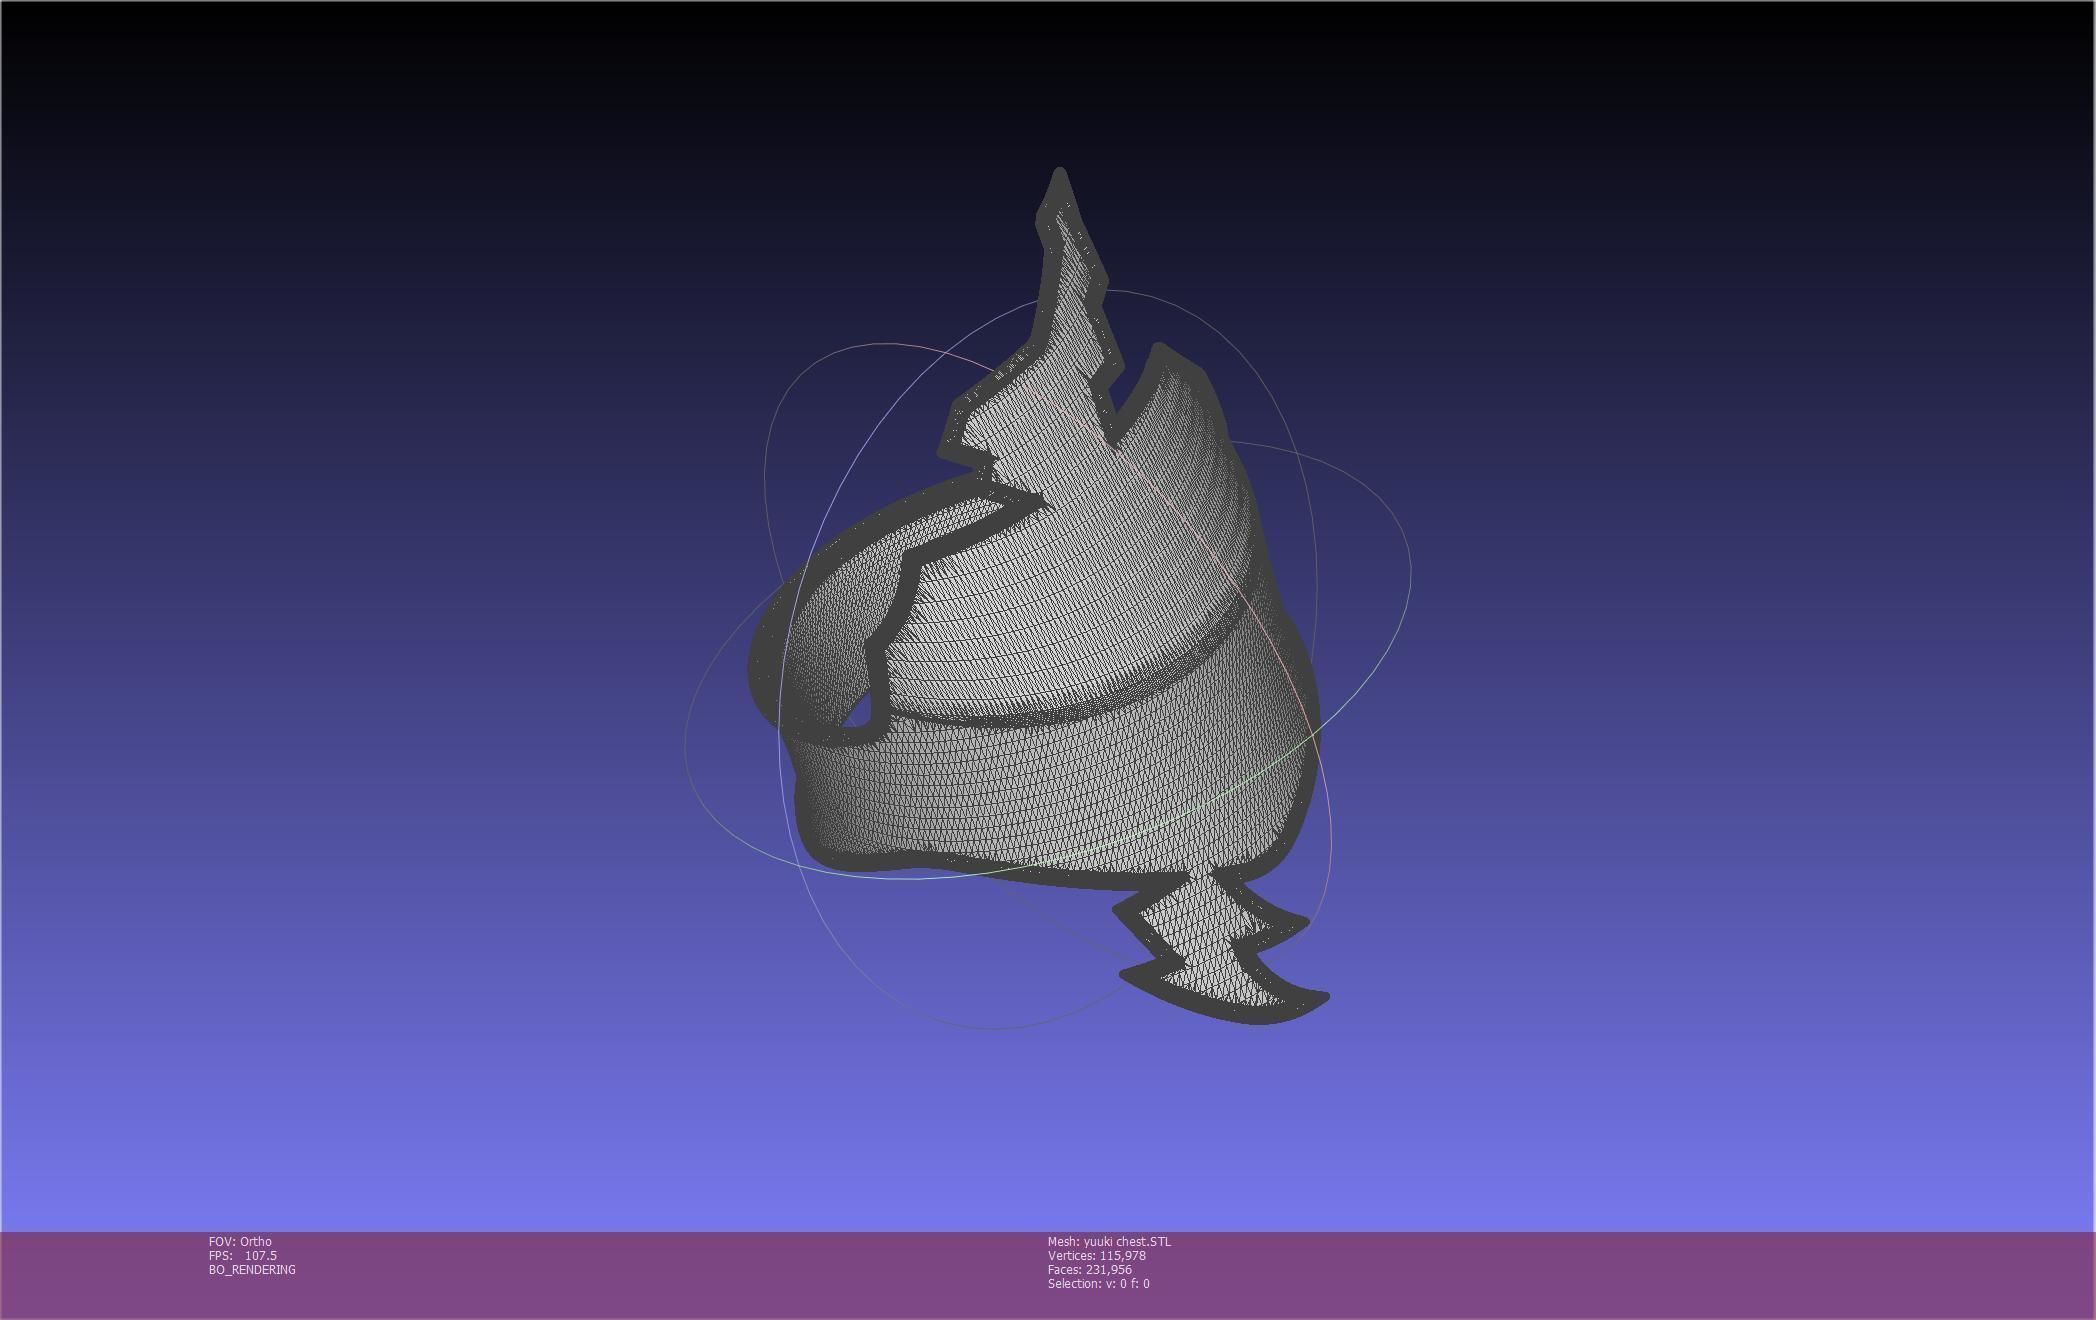Click the 'Mesh: yuuki chest.STL' label
This screenshot has height=1320, width=2096.
1109,1242
